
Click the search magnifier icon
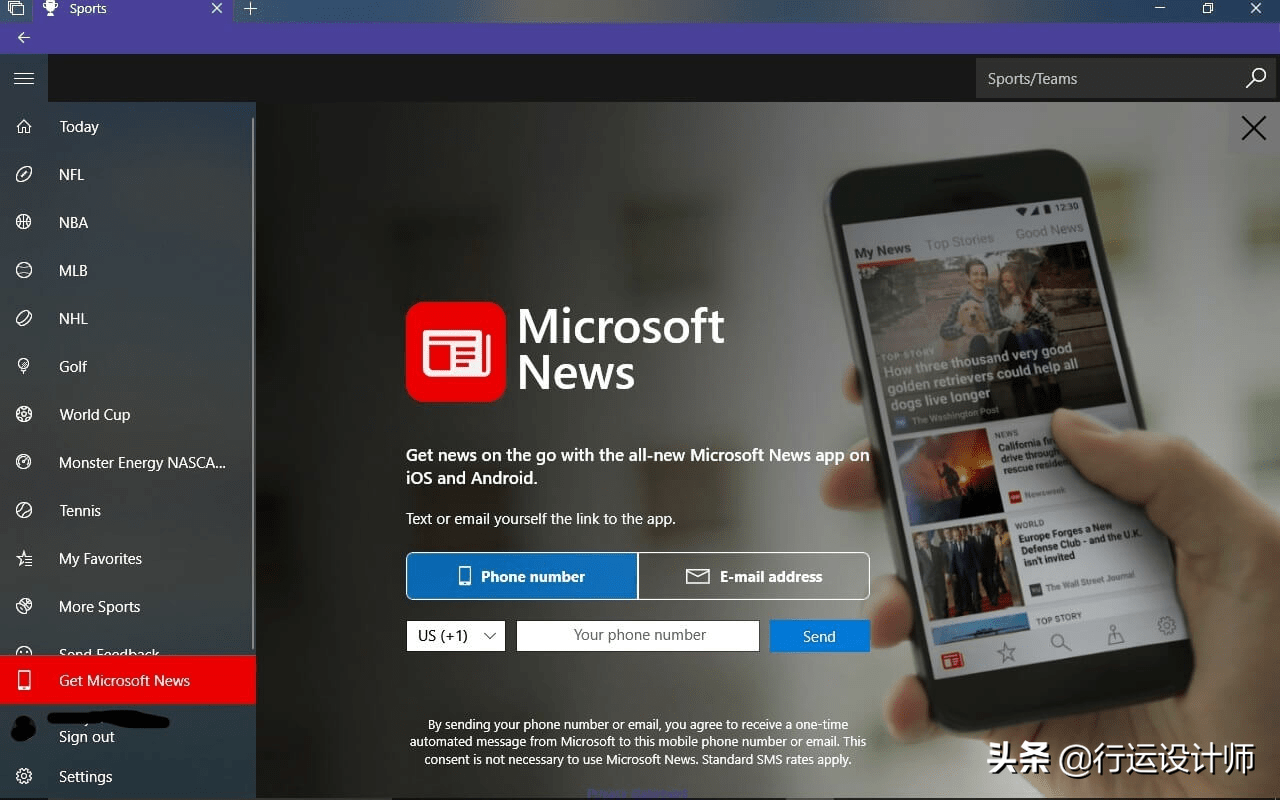click(1256, 78)
